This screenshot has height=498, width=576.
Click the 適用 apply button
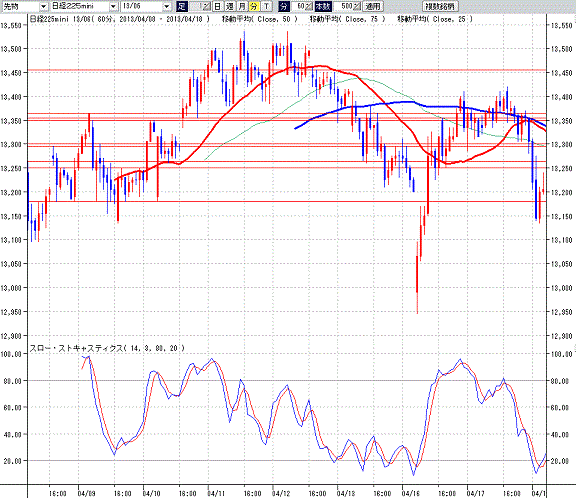click(x=373, y=6)
